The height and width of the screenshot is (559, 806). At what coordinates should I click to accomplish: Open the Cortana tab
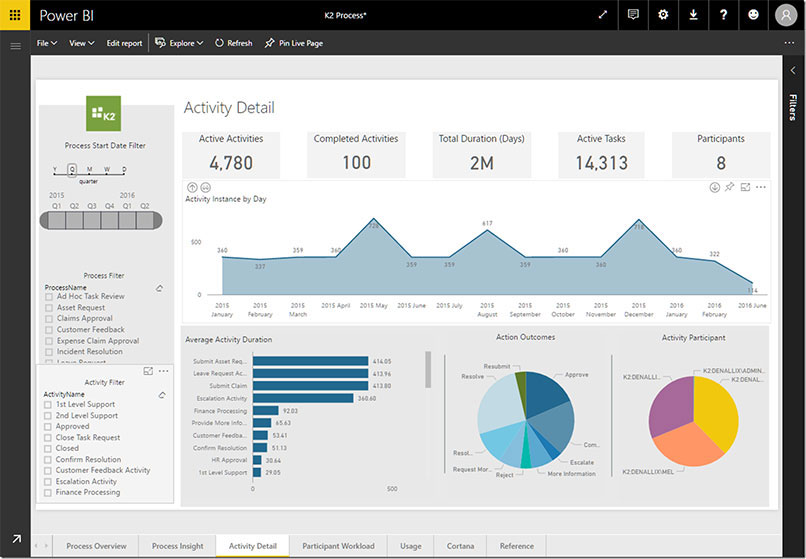(460, 546)
